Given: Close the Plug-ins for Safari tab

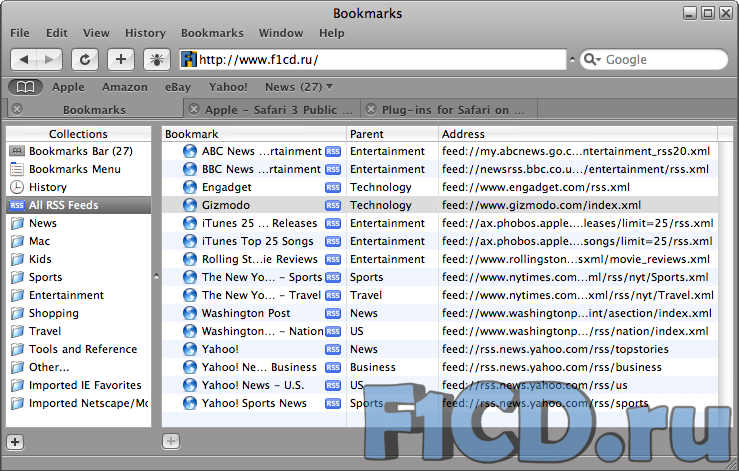Looking at the screenshot, I should [371, 109].
